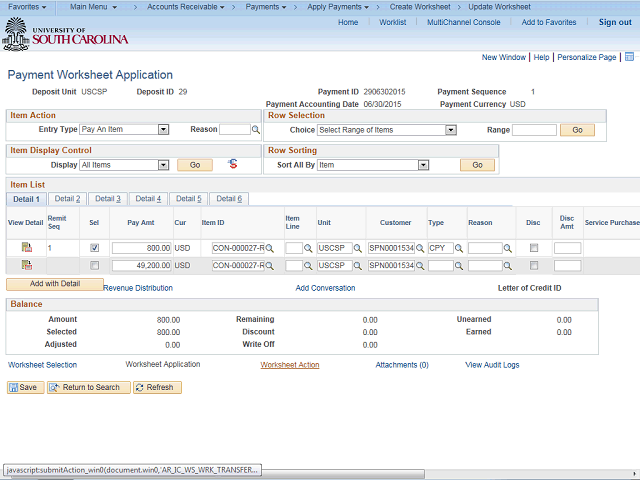The image size is (640, 480).
Task: Click the Range input field in Row Selection
Action: (534, 130)
